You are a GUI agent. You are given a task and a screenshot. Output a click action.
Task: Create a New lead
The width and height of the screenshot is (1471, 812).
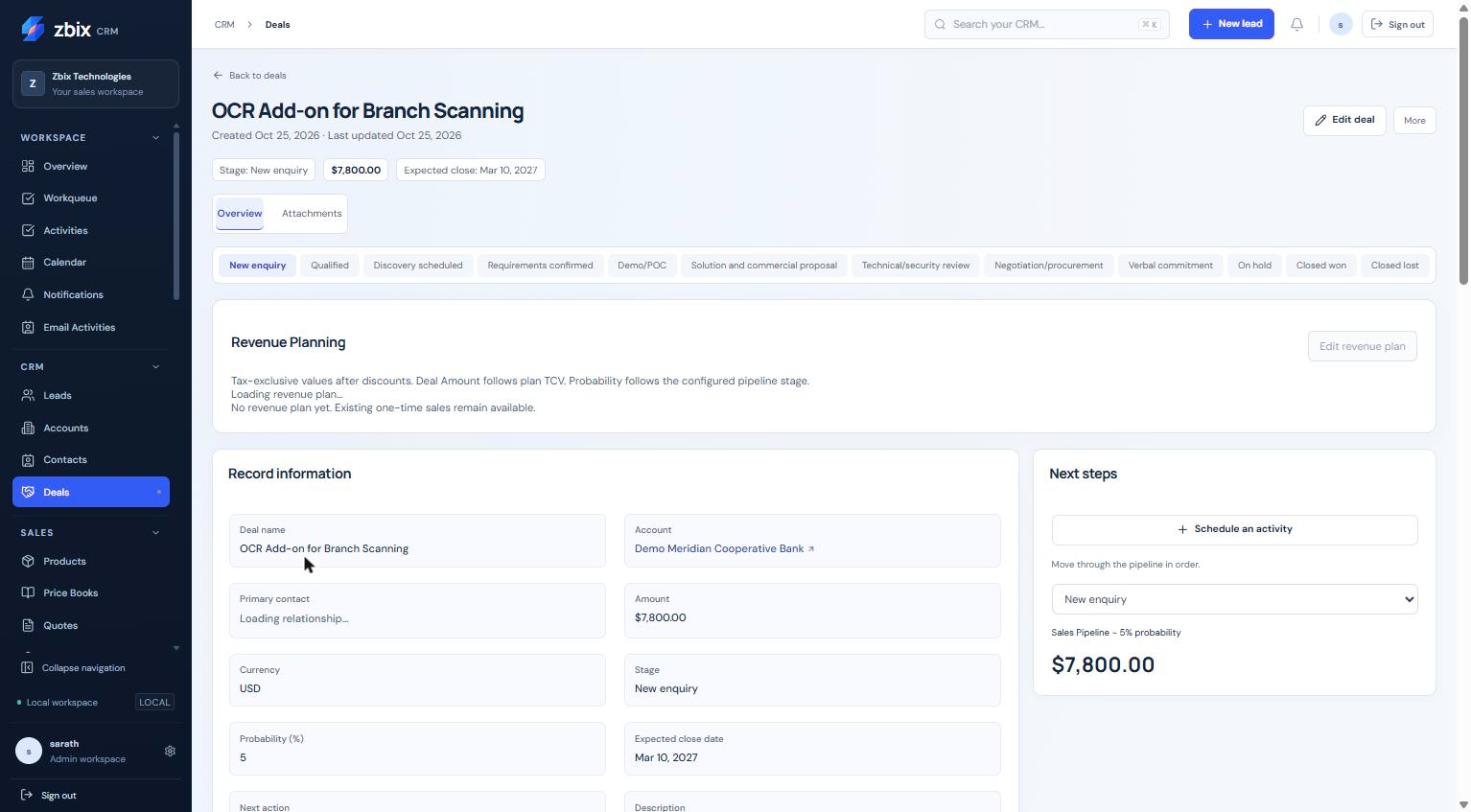click(1231, 24)
